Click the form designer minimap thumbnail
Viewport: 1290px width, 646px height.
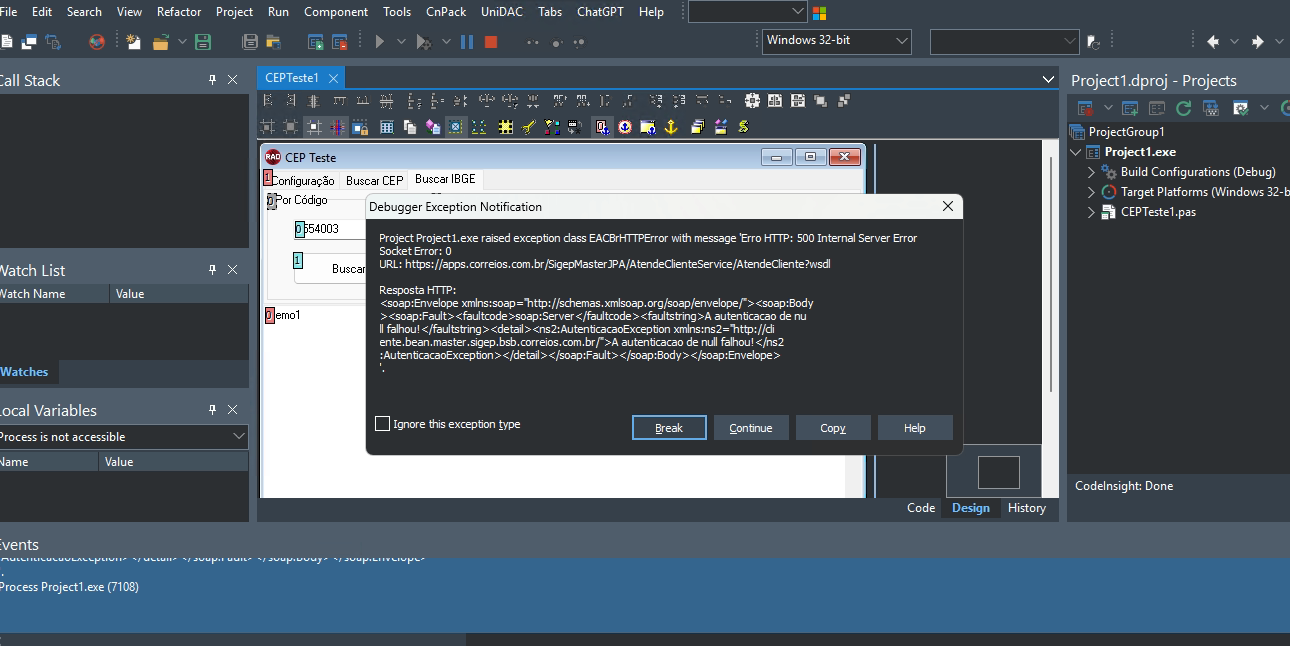coord(998,472)
